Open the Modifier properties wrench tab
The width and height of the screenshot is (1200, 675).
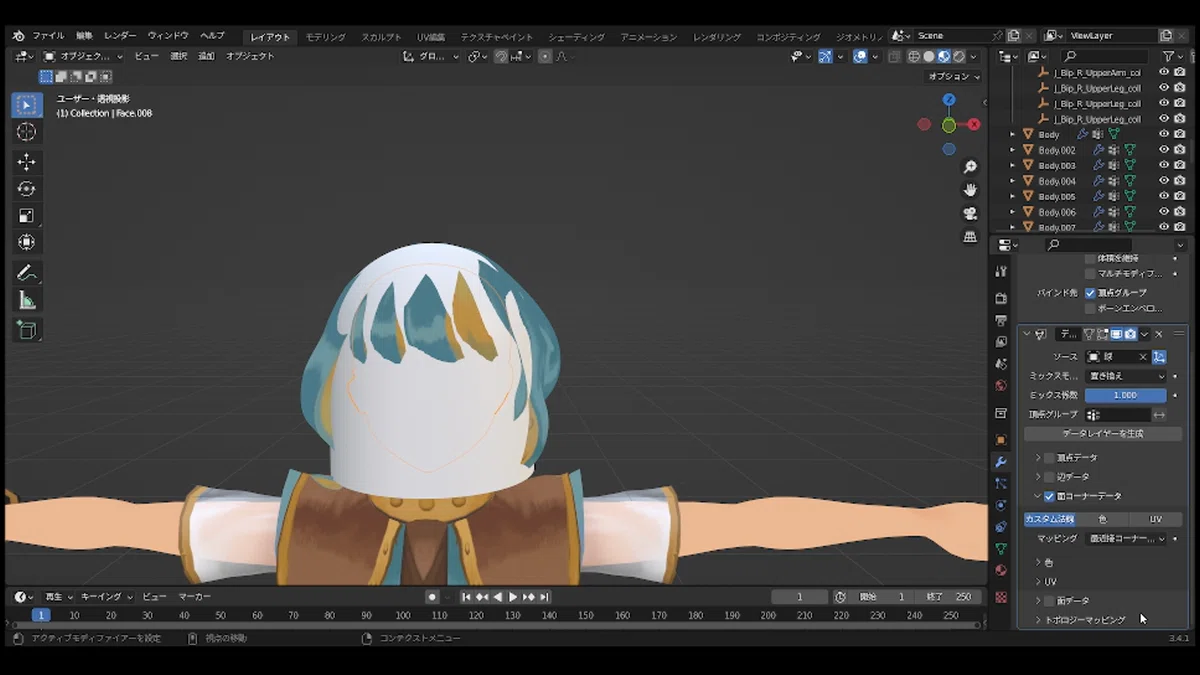[1001, 462]
